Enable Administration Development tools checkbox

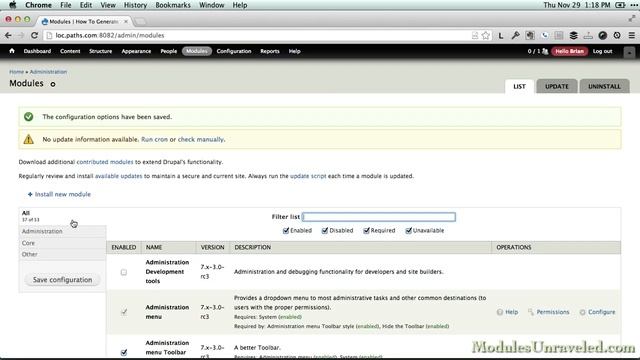pos(124,272)
